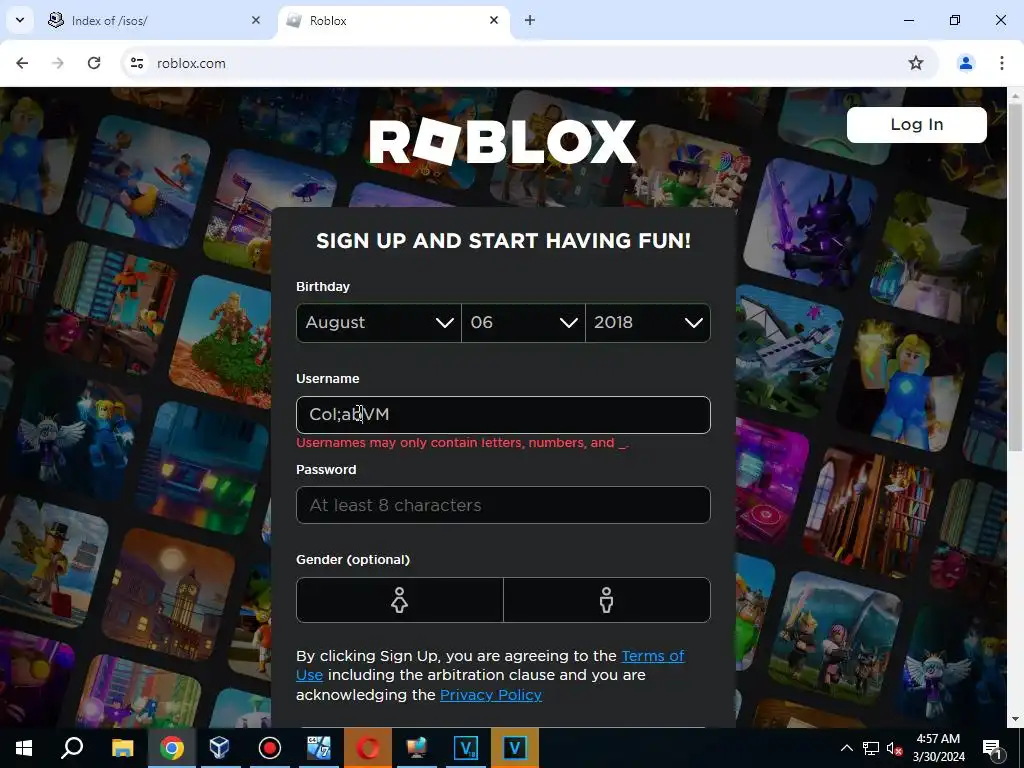Image resolution: width=1024 pixels, height=768 pixels.
Task: Open the Windows Start menu
Action: (x=24, y=748)
